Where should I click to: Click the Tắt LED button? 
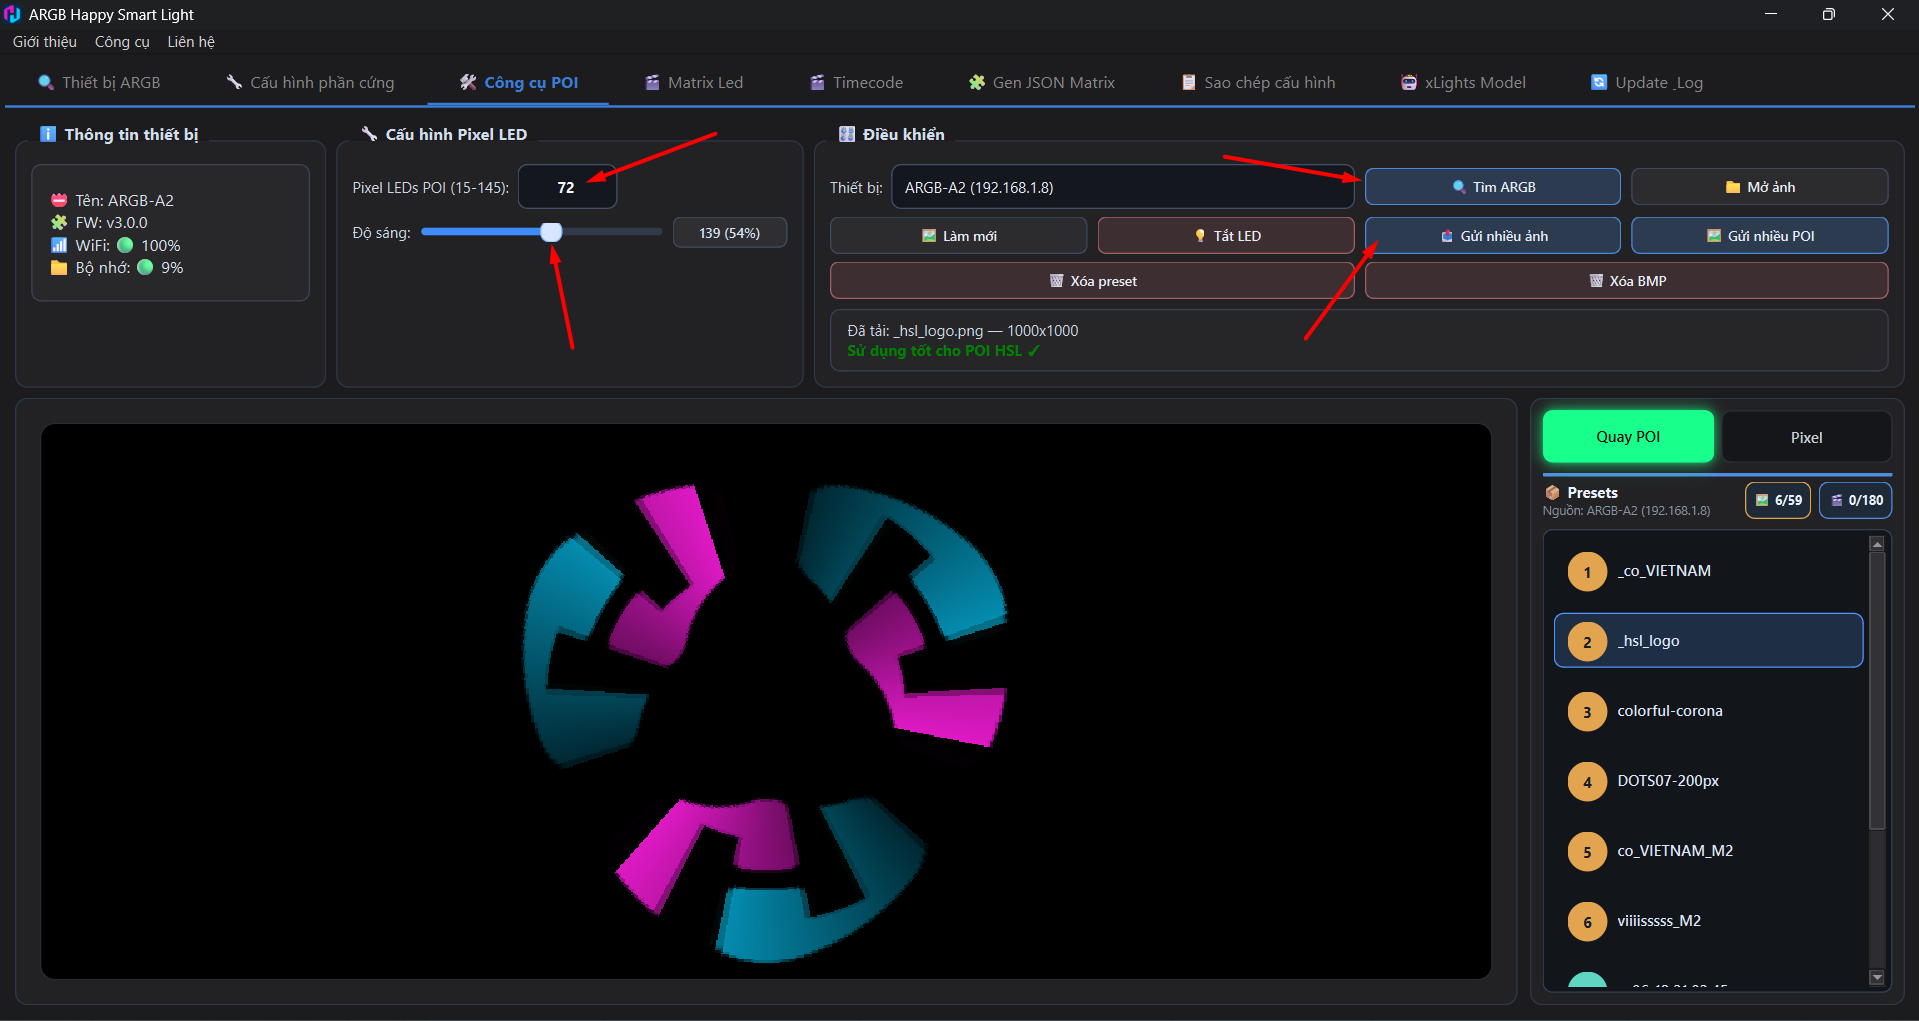1226,236
